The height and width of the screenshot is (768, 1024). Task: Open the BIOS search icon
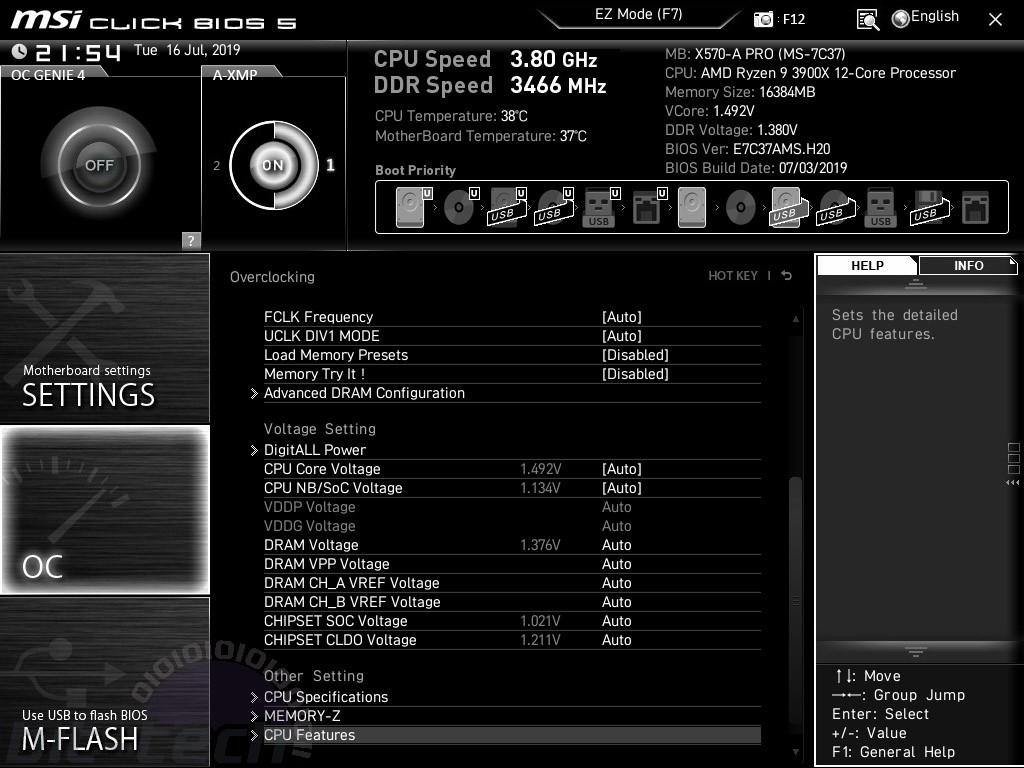(867, 20)
